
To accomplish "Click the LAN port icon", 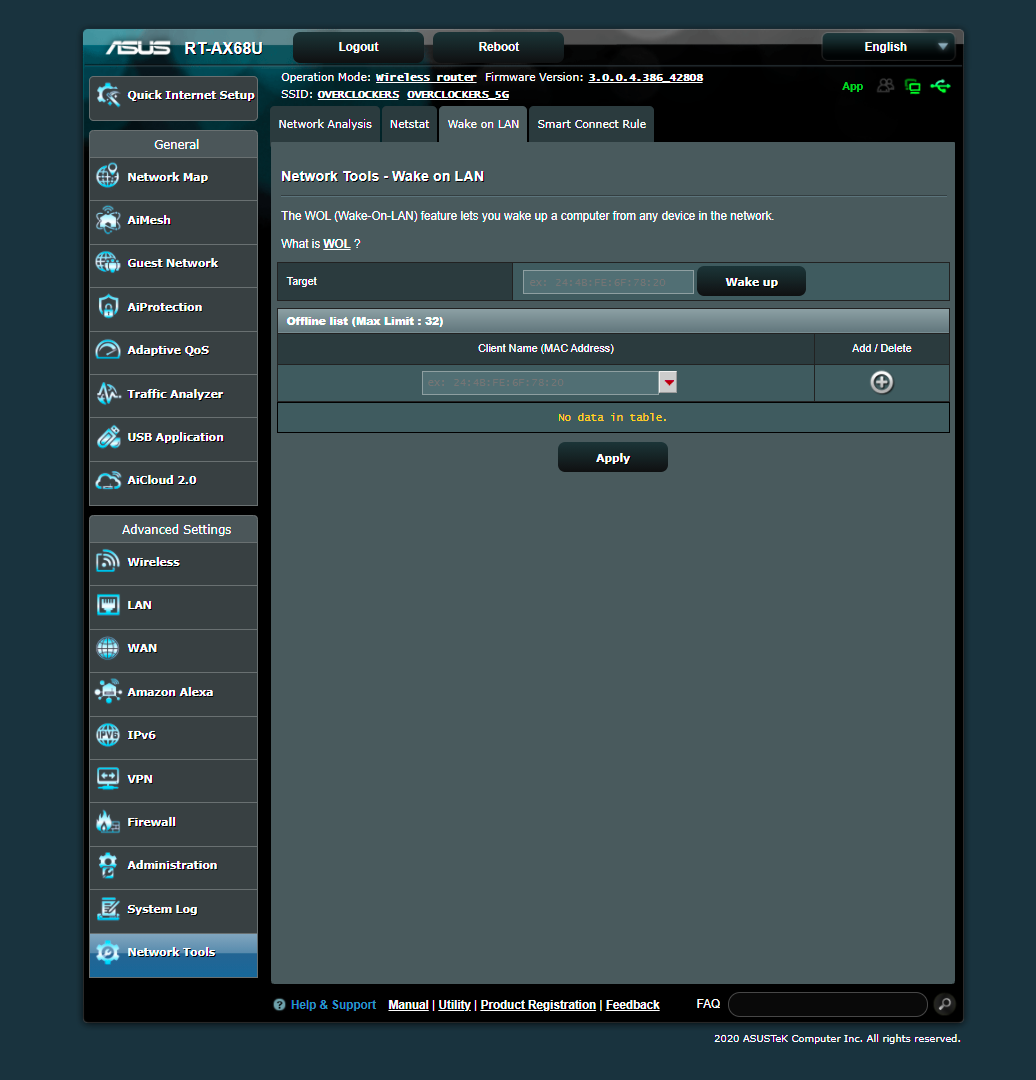I will click(x=108, y=605).
